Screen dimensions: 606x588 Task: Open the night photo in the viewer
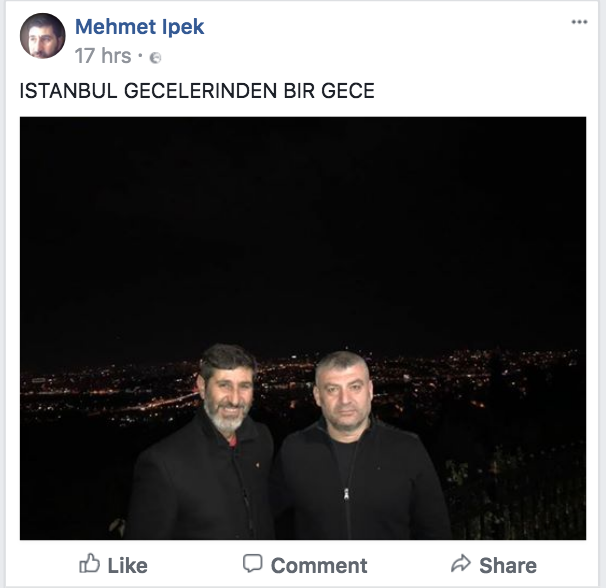pos(303,328)
